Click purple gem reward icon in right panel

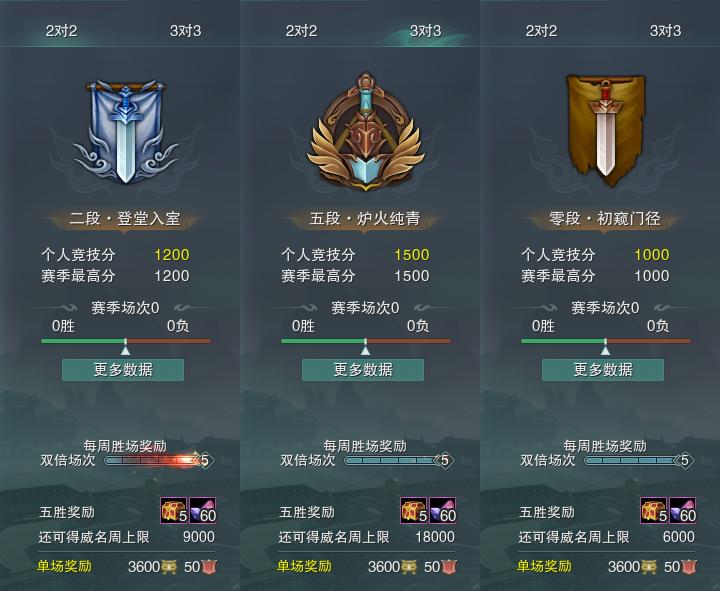click(x=682, y=510)
